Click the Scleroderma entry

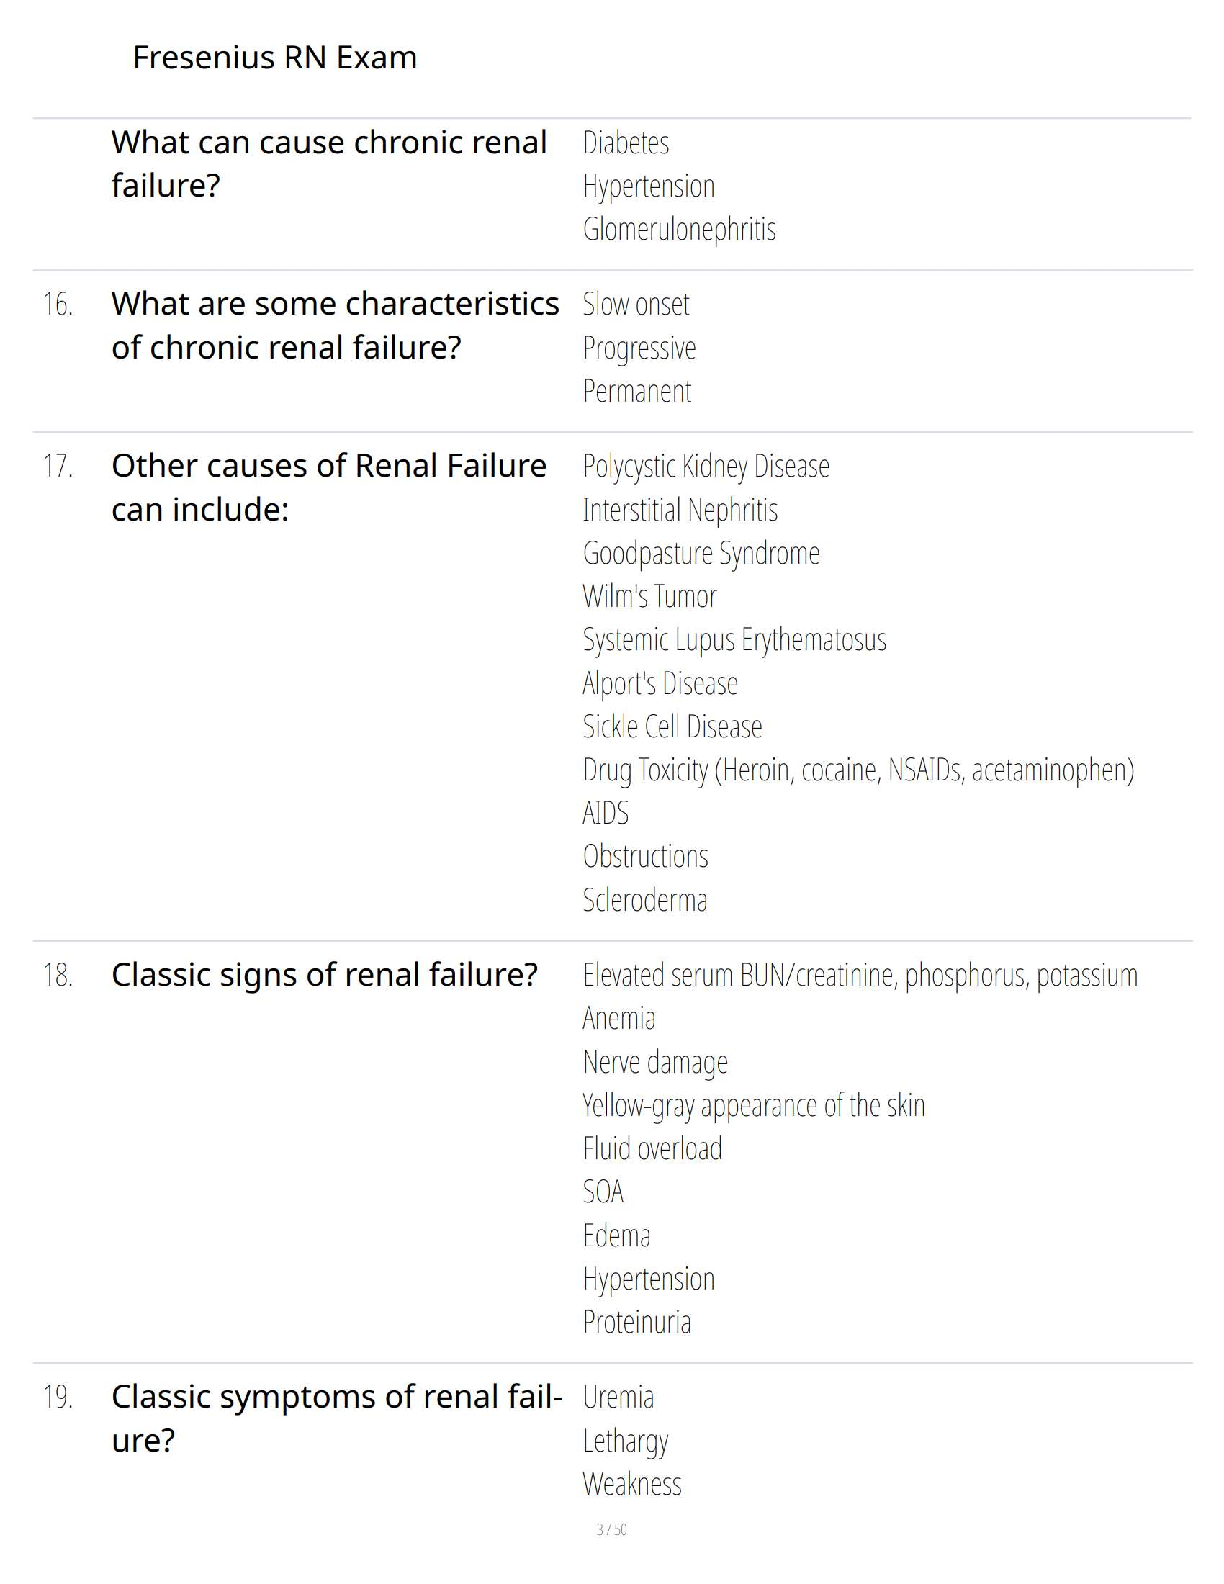coord(645,900)
